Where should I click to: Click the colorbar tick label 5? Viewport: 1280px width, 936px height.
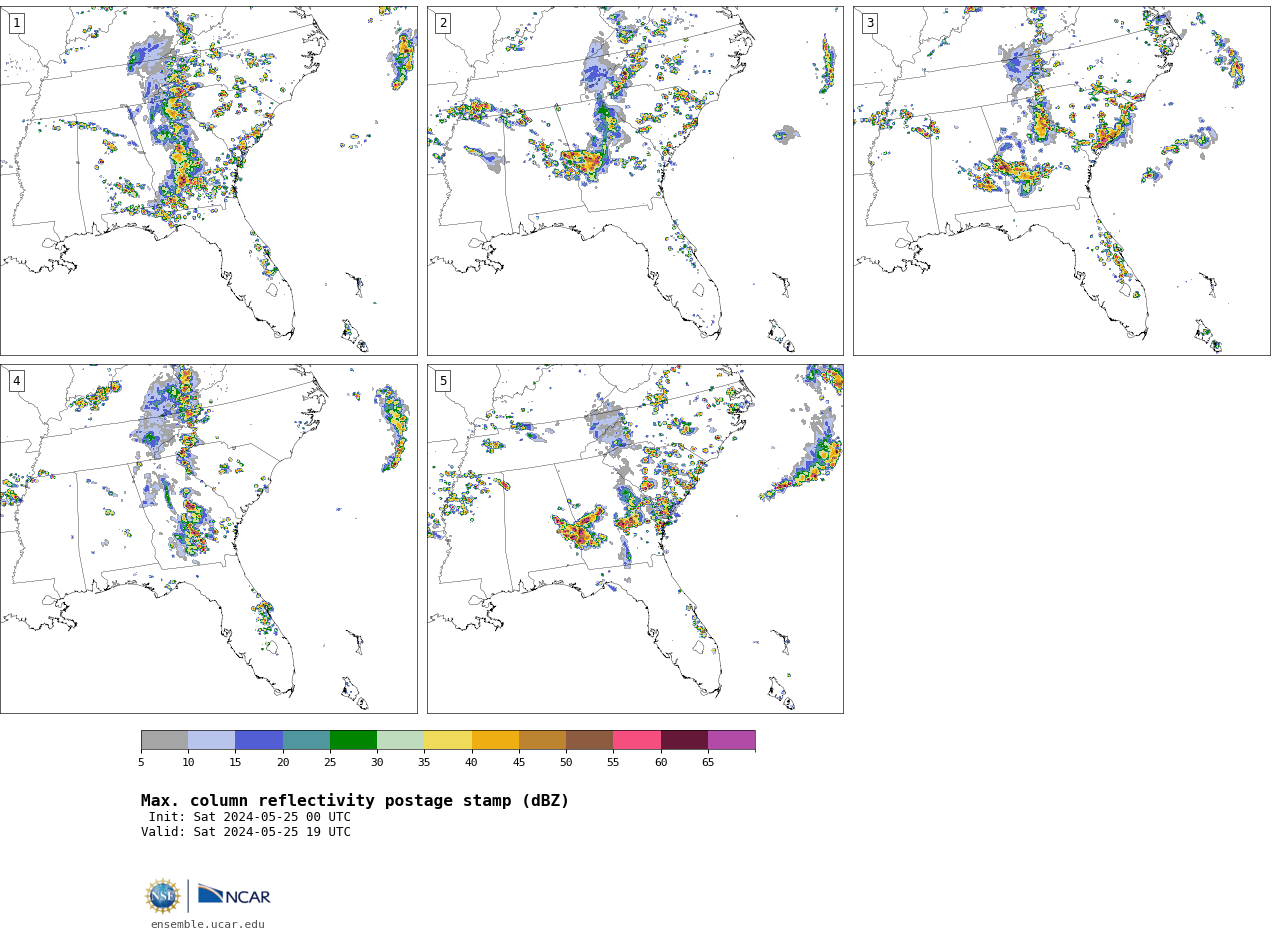coord(141,763)
